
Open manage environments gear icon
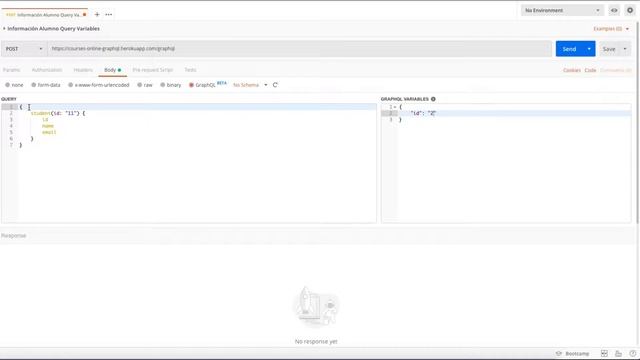630,10
